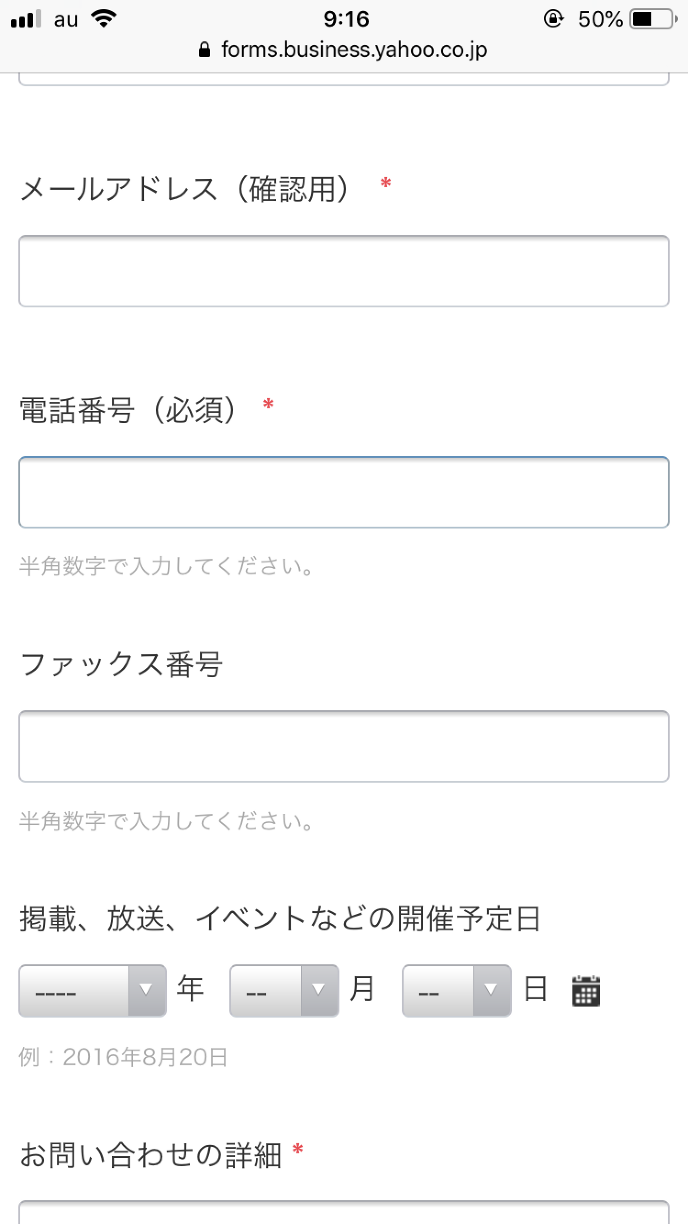Tap the 掲載、放送、イベントなどの開催予定日 label
This screenshot has width=688, height=1224.
[x=280, y=918]
